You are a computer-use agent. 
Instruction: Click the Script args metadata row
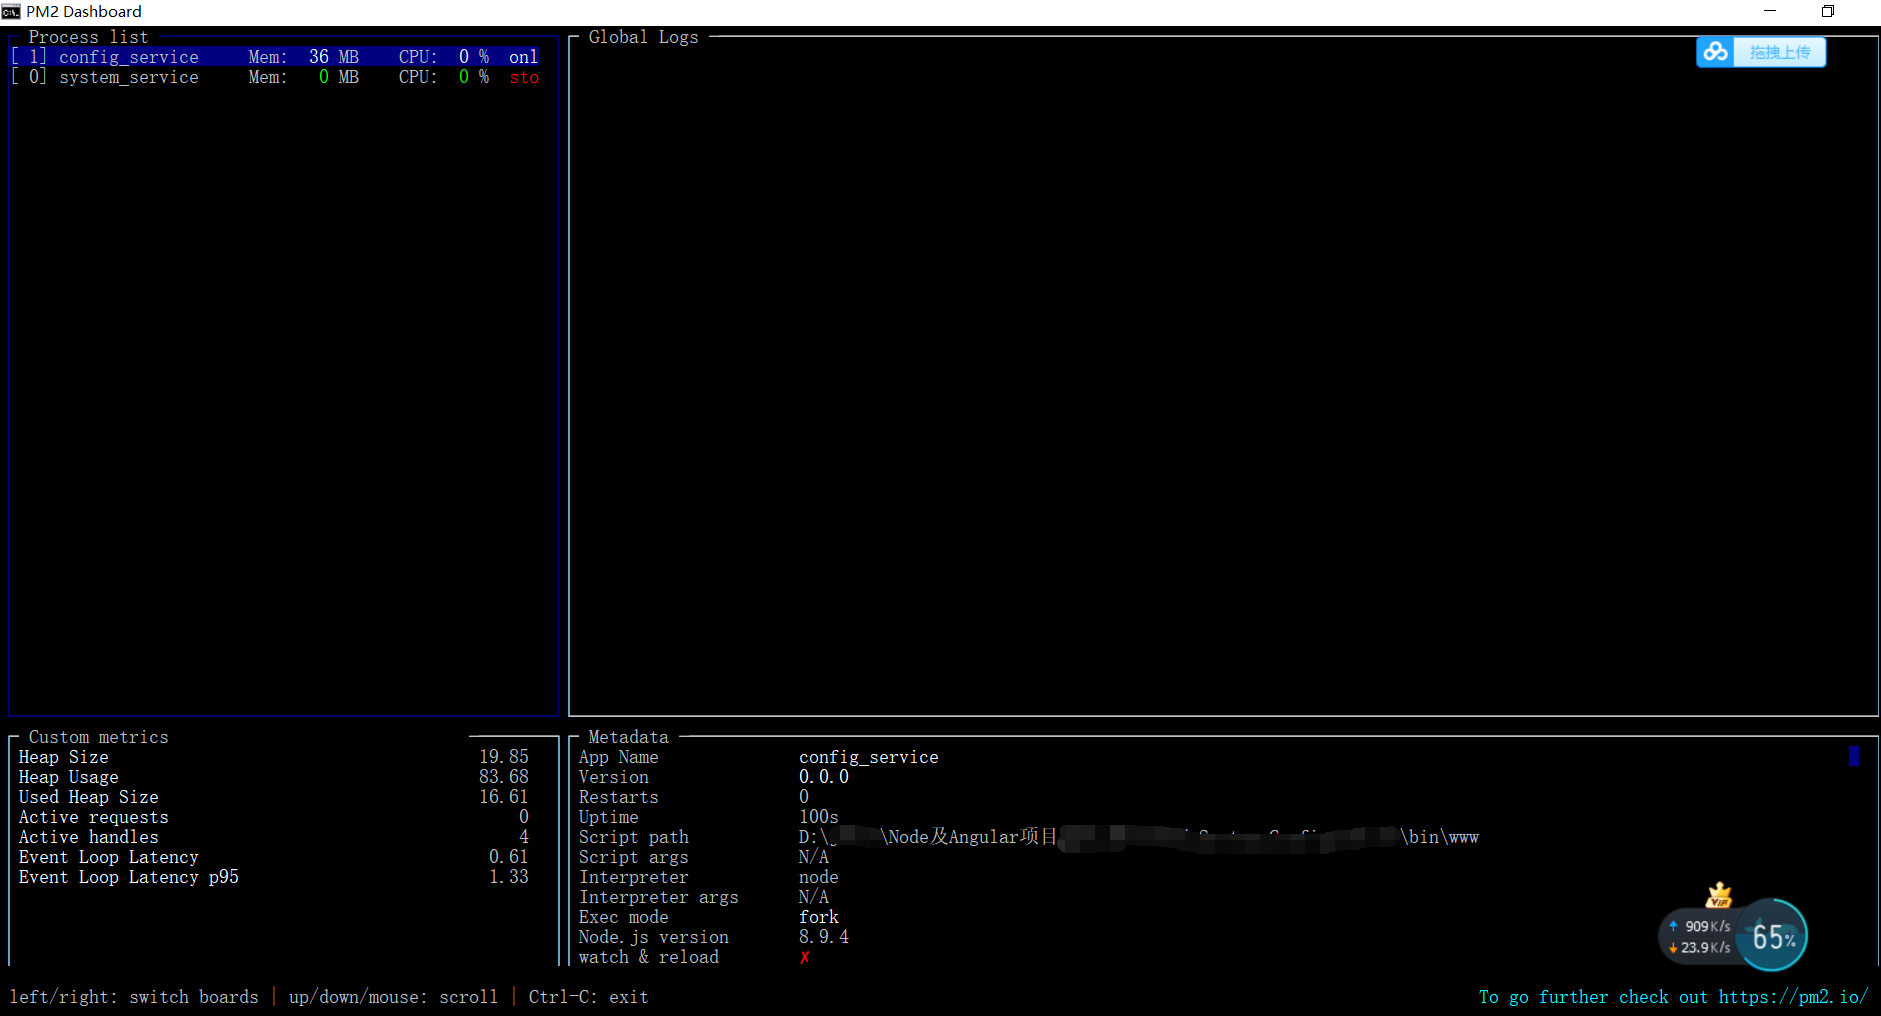click(703, 857)
